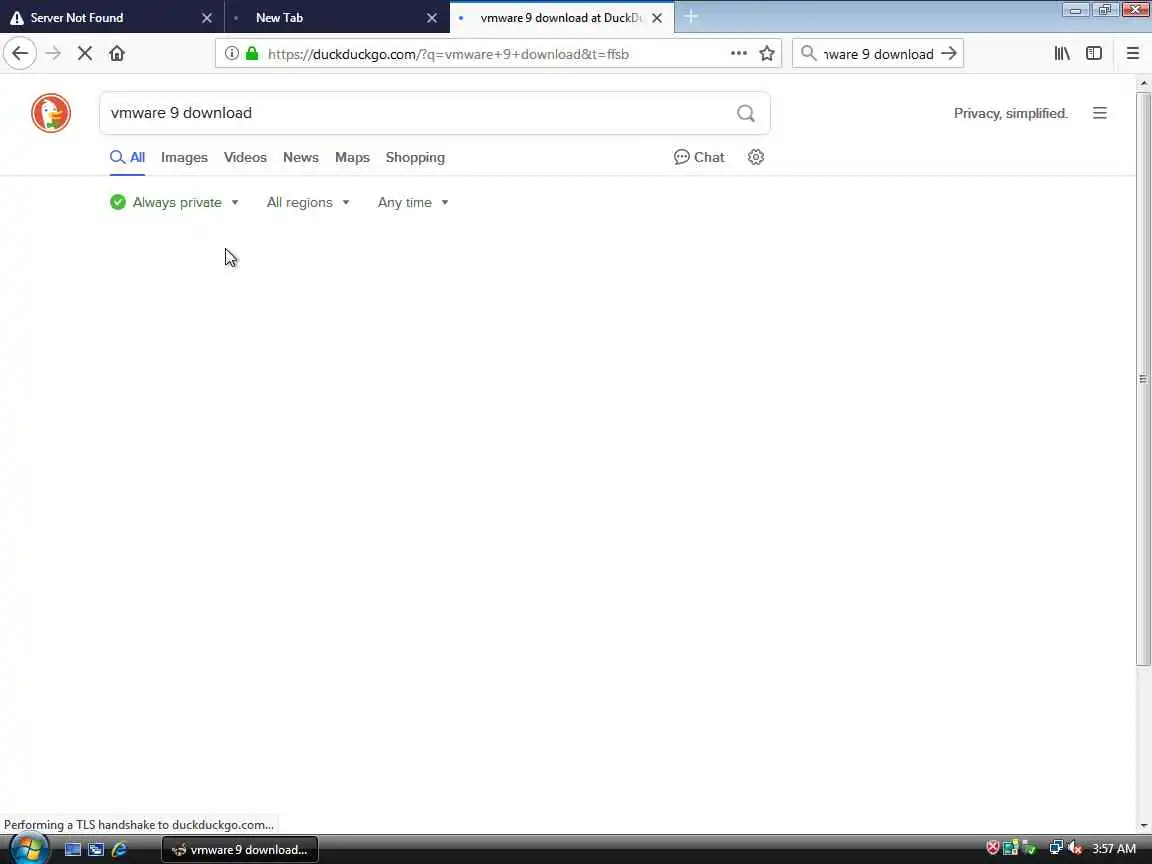
Task: Click the vmware 9 download taskbar button
Action: point(240,849)
